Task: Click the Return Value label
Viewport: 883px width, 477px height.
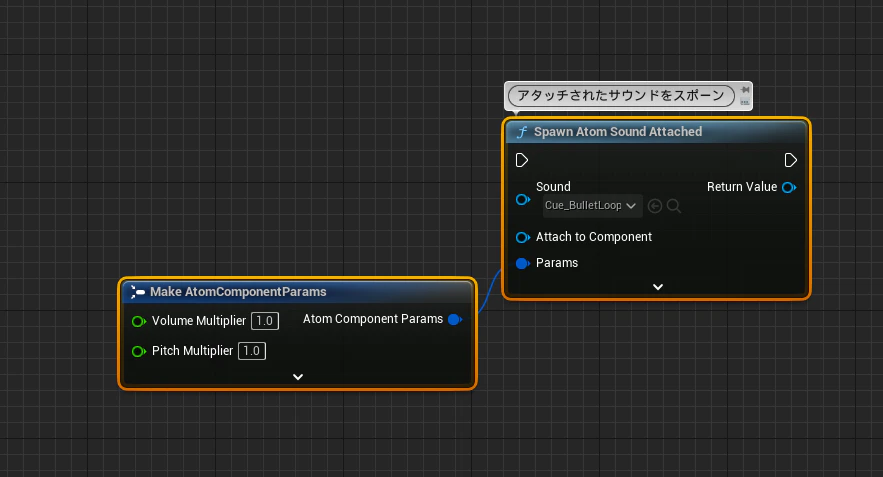Action: tap(742, 187)
